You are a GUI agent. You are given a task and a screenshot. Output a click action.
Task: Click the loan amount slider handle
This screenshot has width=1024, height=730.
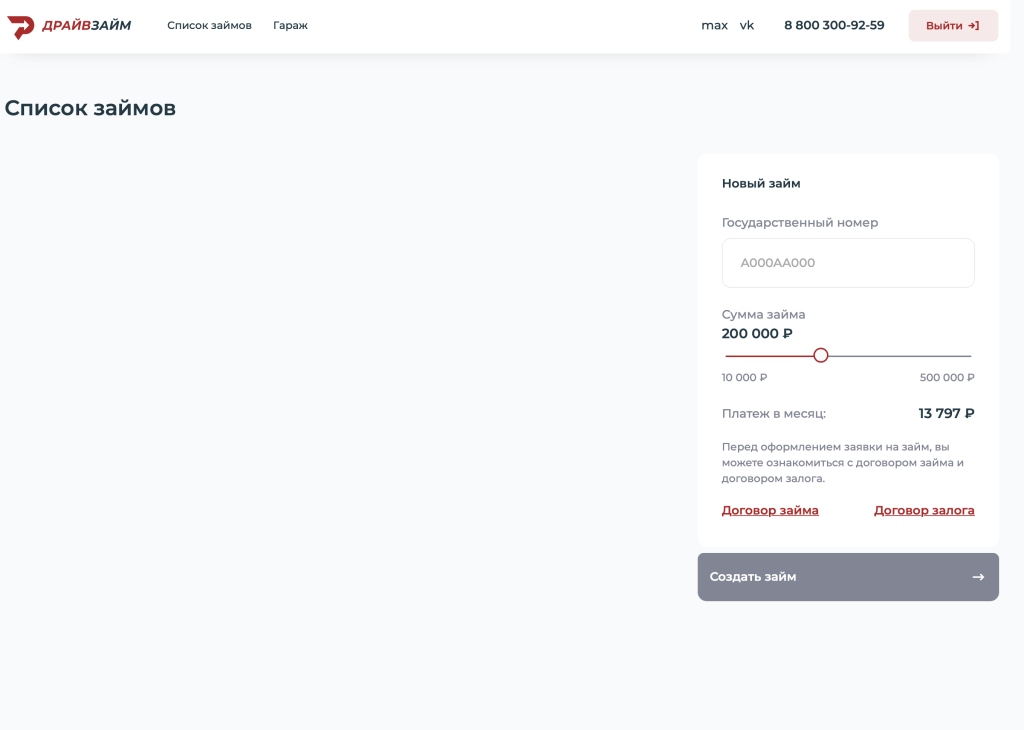pyautogui.click(x=821, y=355)
